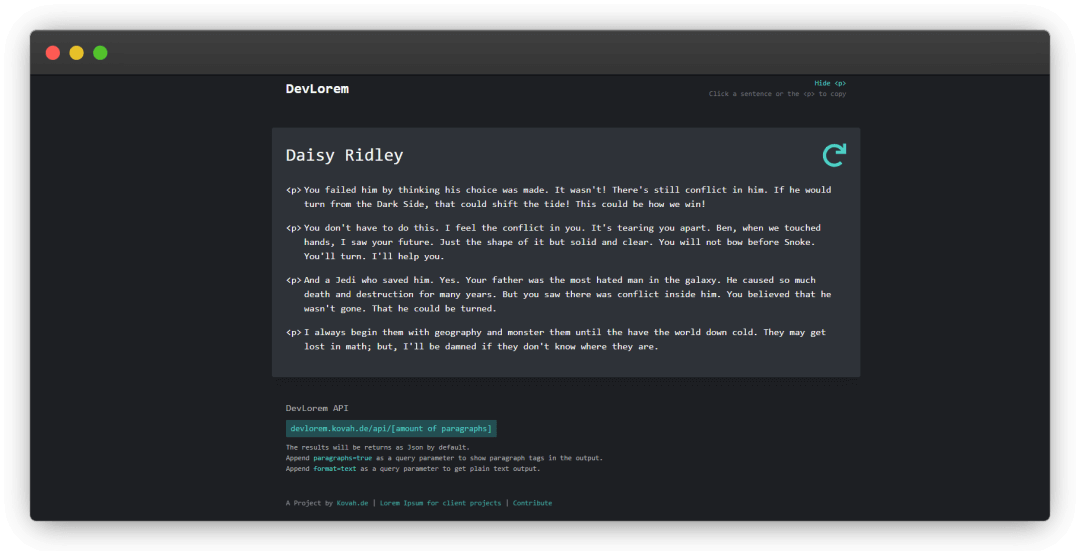Copy sentence 'There's still conflict in him.'
The image size is (1080, 551).
tap(689, 190)
